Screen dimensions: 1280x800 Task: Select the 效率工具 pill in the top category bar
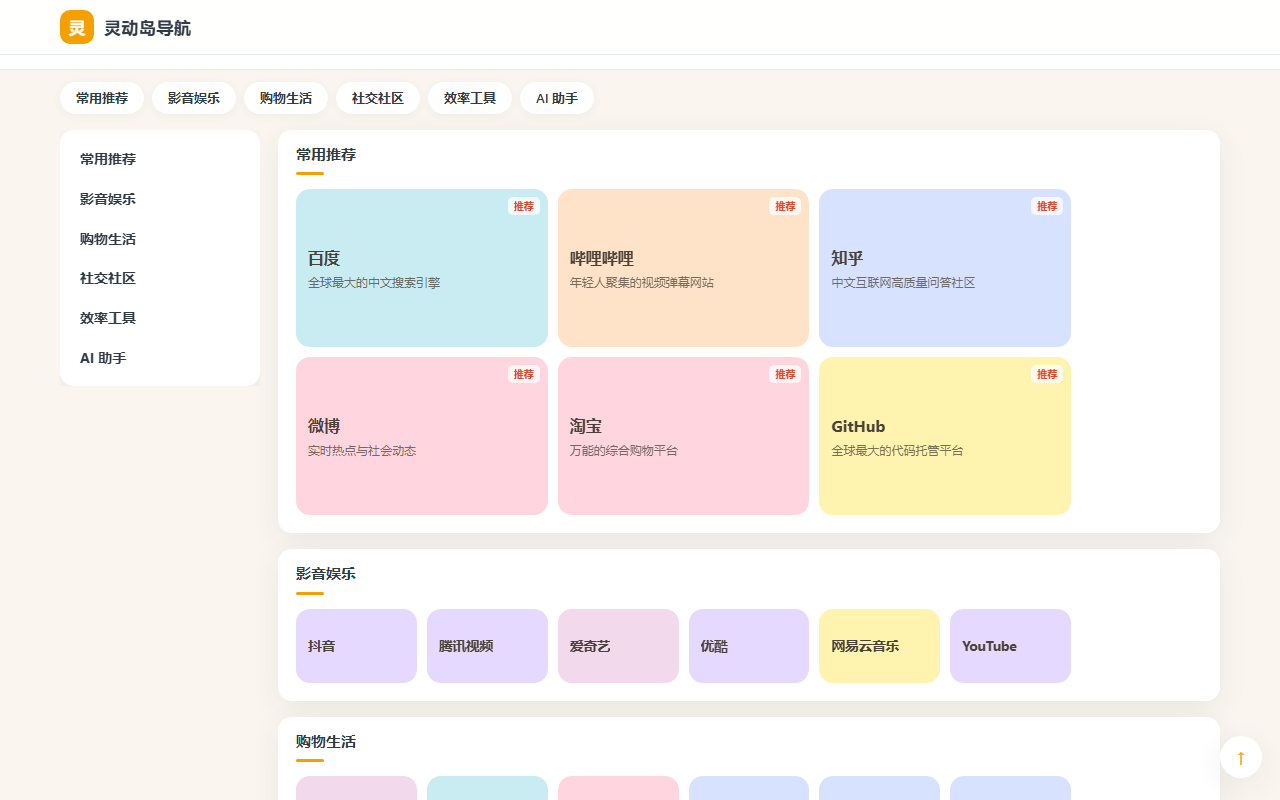(470, 98)
